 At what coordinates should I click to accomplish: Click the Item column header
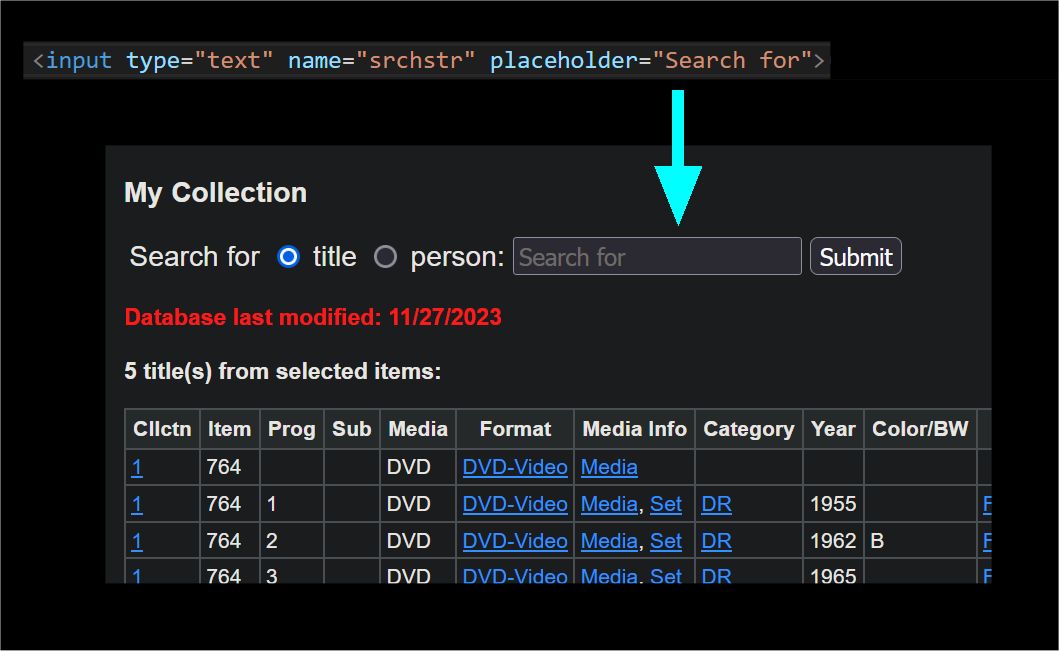230,429
